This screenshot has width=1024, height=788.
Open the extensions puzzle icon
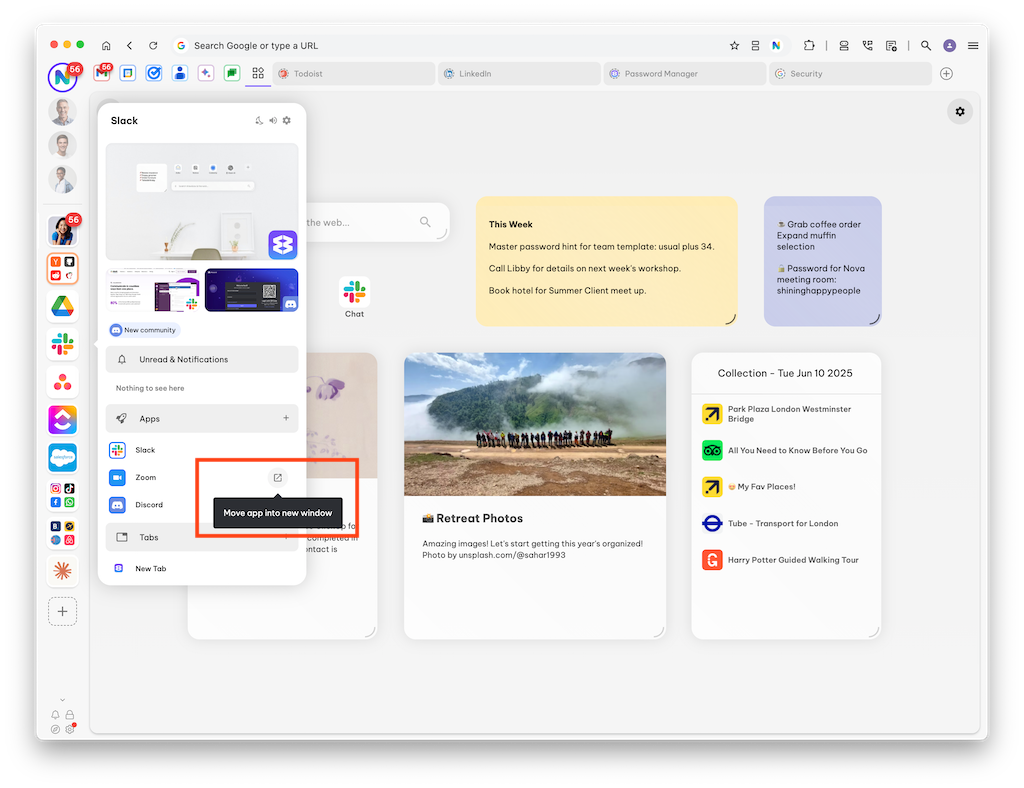[x=808, y=46]
